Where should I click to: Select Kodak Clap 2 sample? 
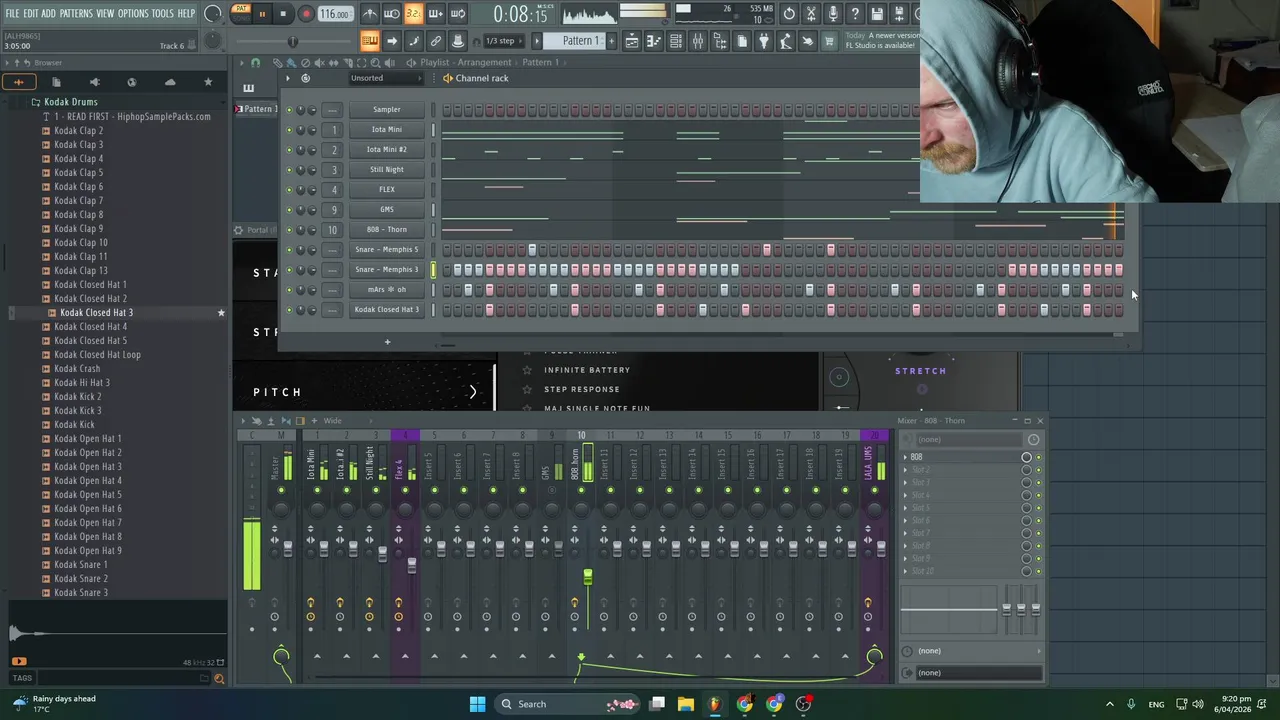(78, 130)
